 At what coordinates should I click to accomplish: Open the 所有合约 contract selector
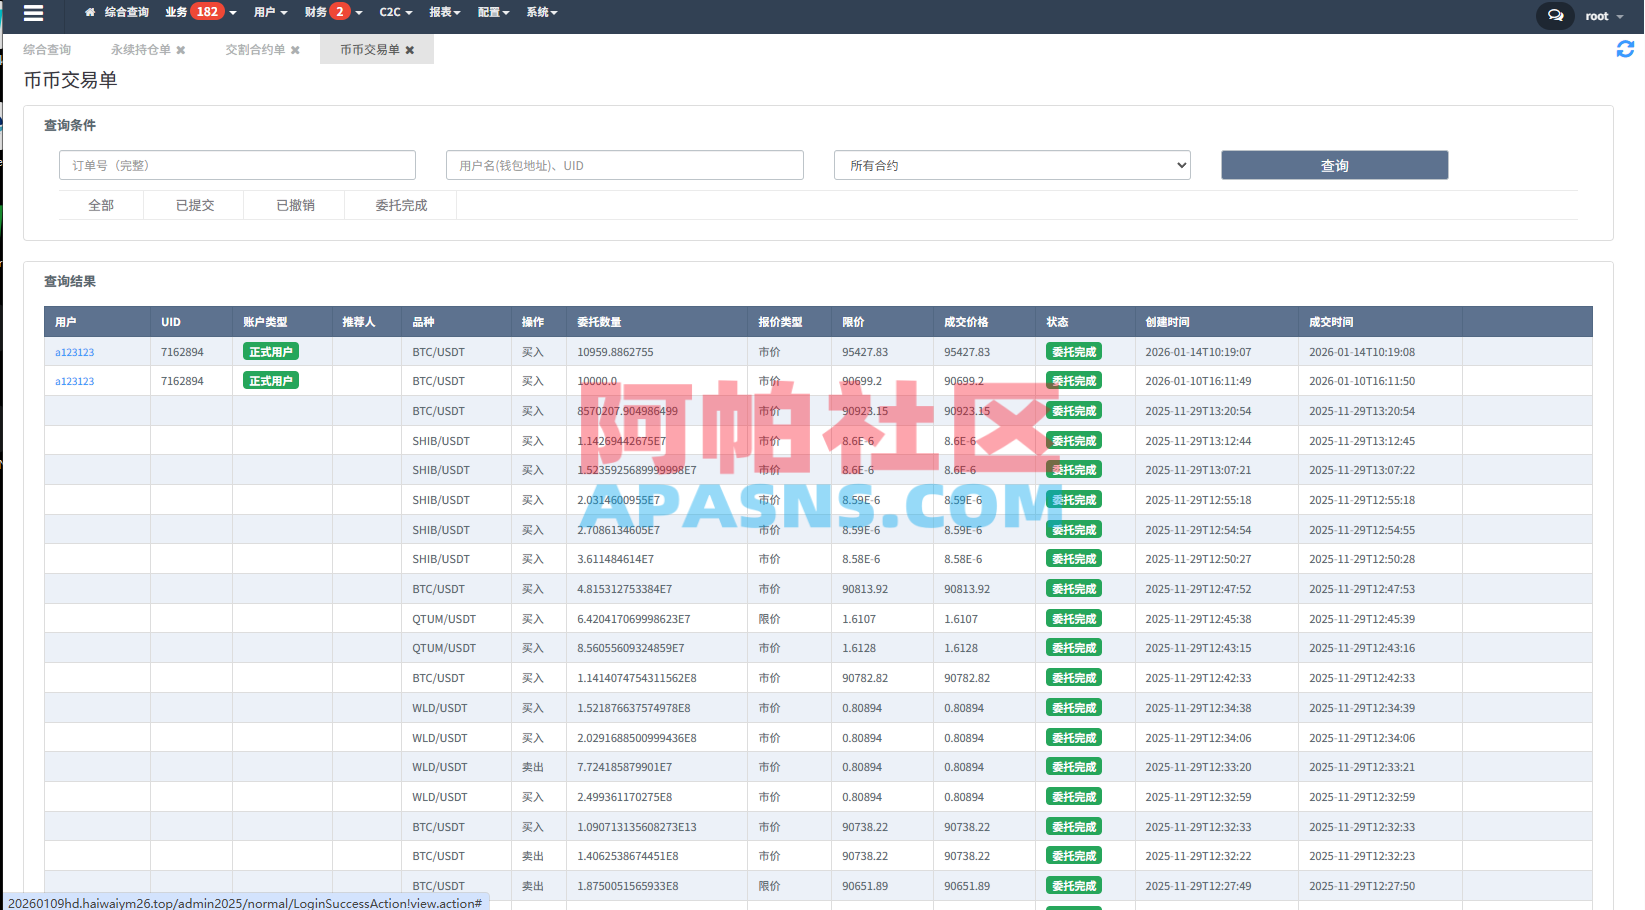[x=1012, y=165]
